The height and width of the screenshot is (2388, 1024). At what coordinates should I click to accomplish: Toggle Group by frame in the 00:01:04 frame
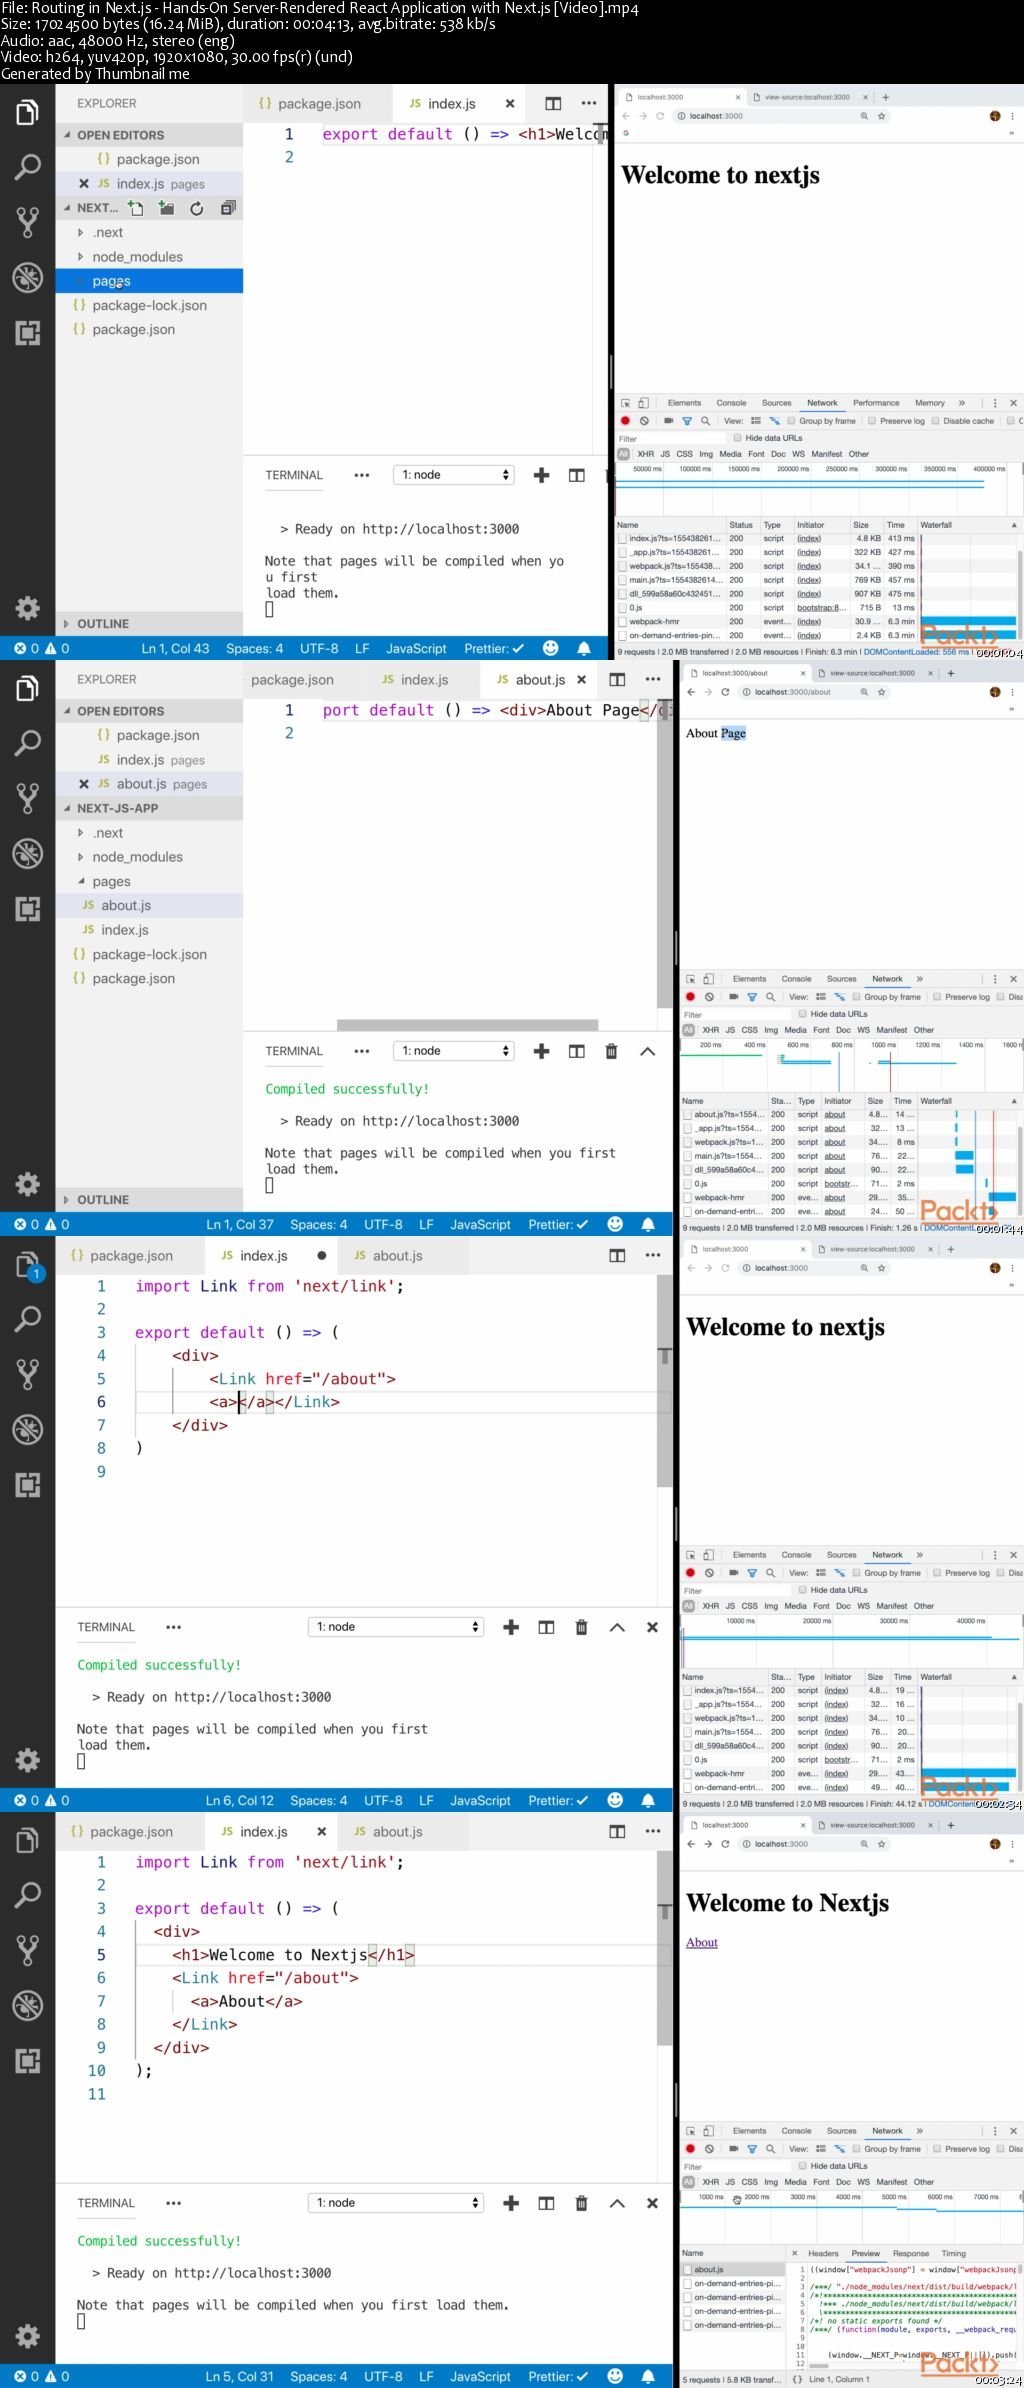point(791,421)
